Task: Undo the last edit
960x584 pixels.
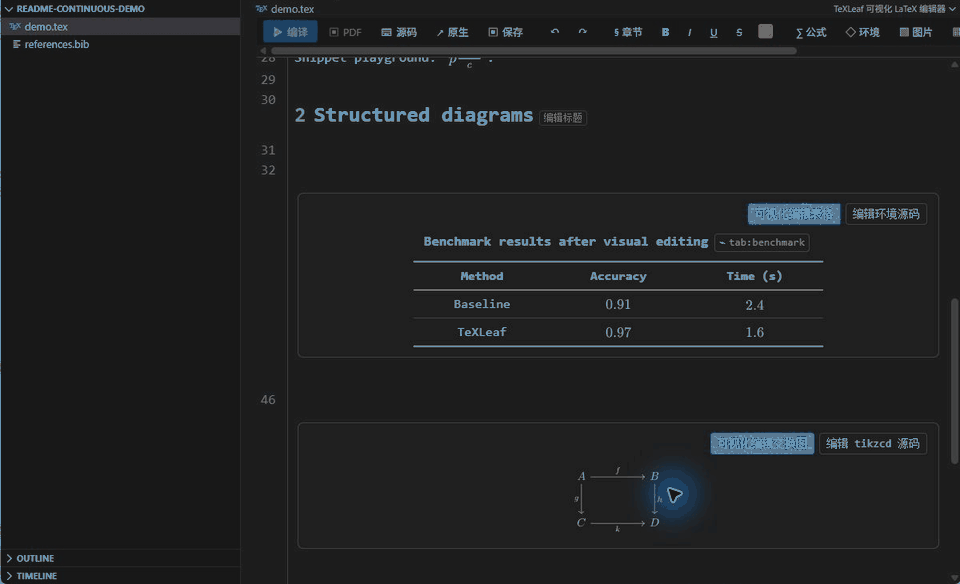Action: tap(555, 32)
